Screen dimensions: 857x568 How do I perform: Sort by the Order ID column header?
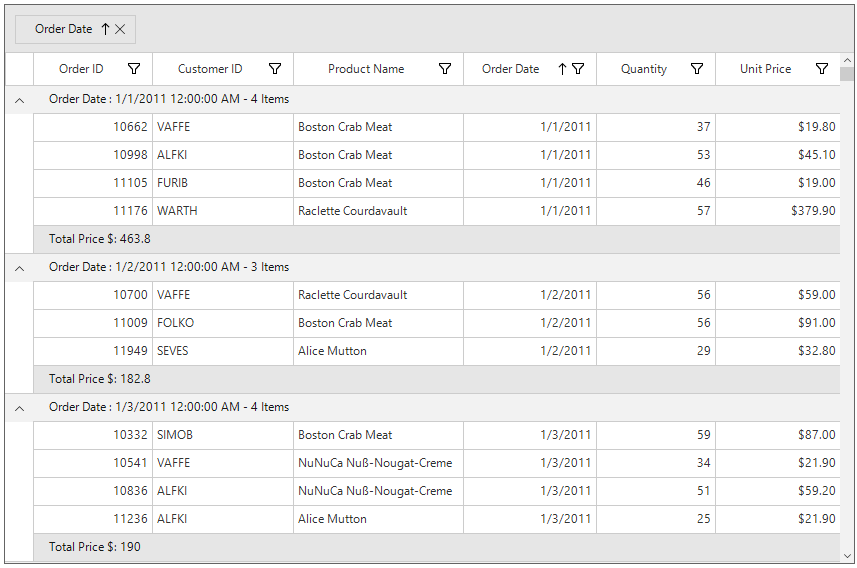81,69
